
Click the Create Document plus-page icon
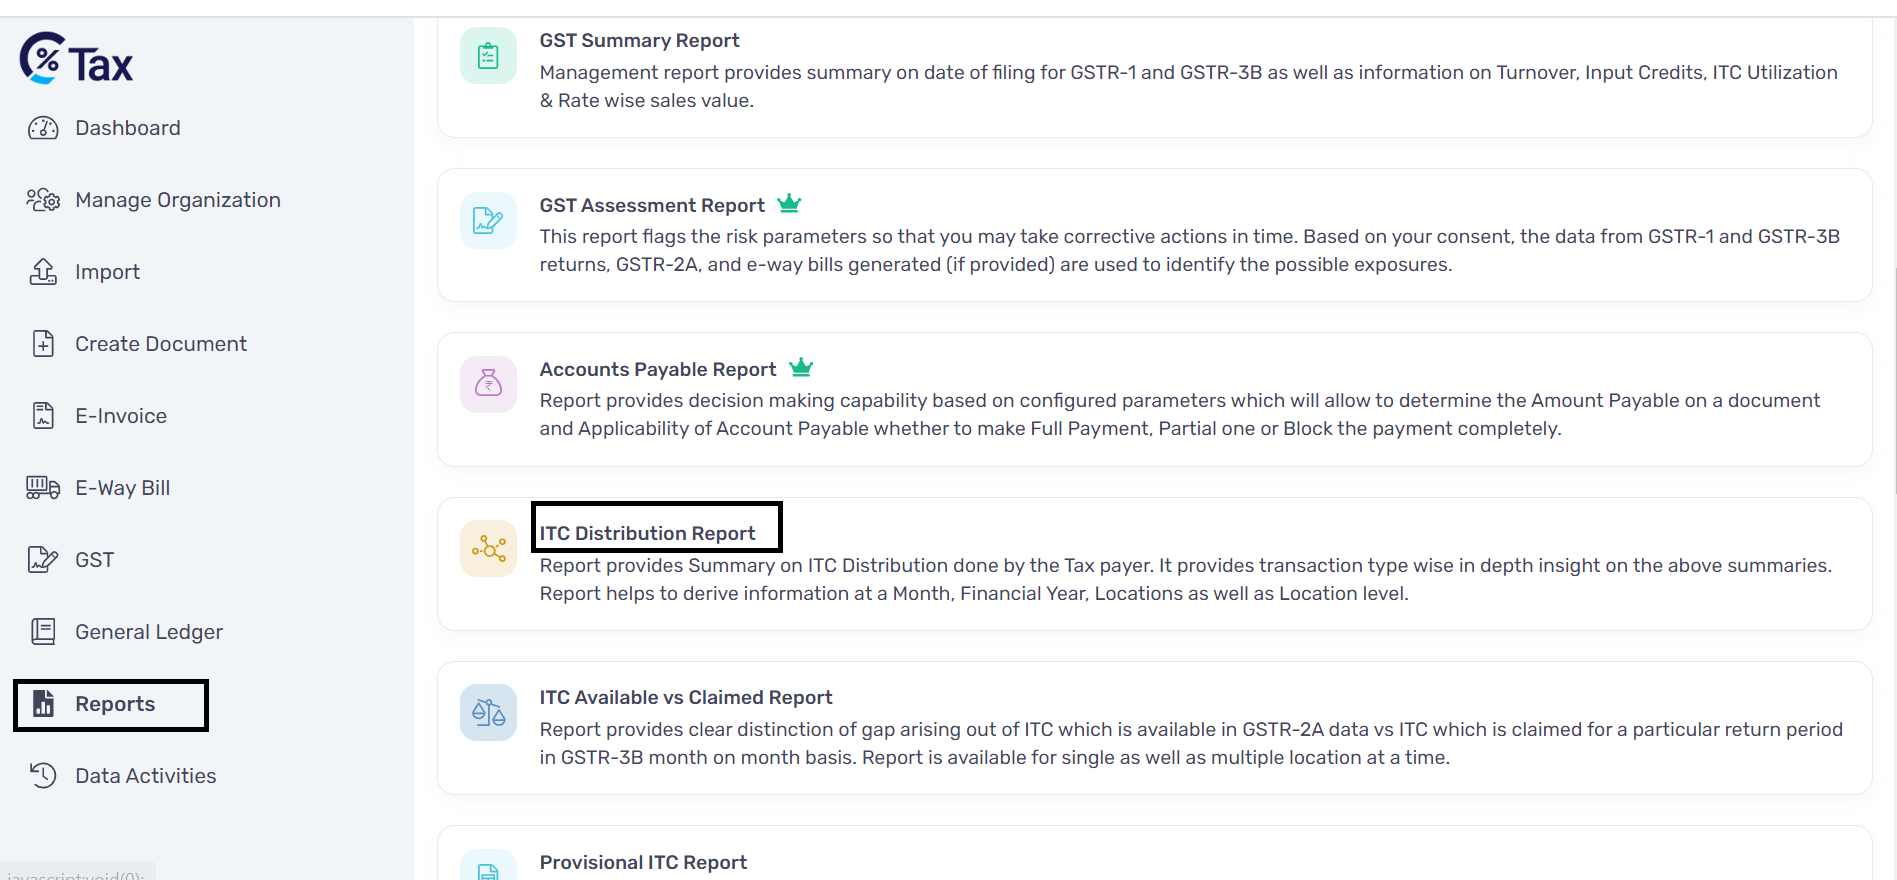(43, 344)
